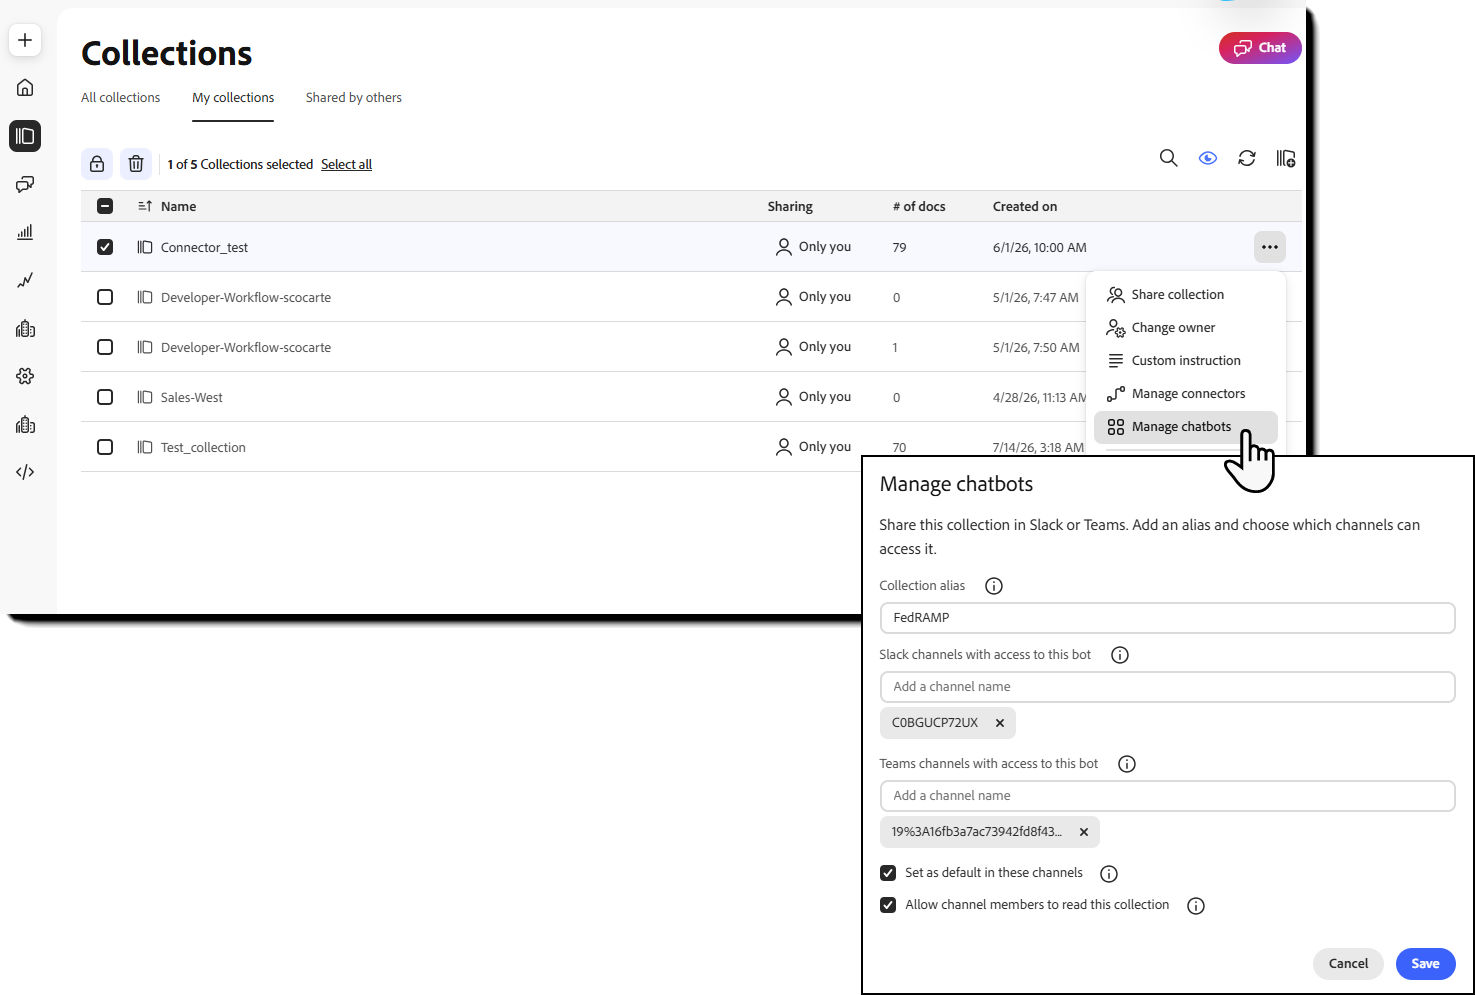This screenshot has width=1475, height=995.
Task: Click the Teams Add a channel name field
Action: 1168,796
